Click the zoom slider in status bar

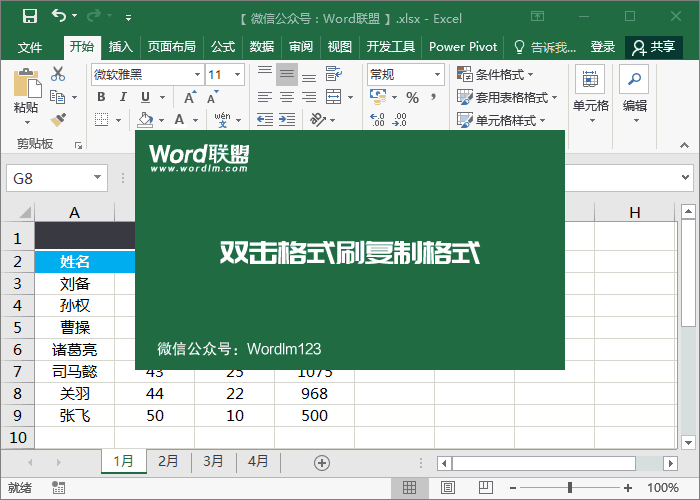click(569, 488)
